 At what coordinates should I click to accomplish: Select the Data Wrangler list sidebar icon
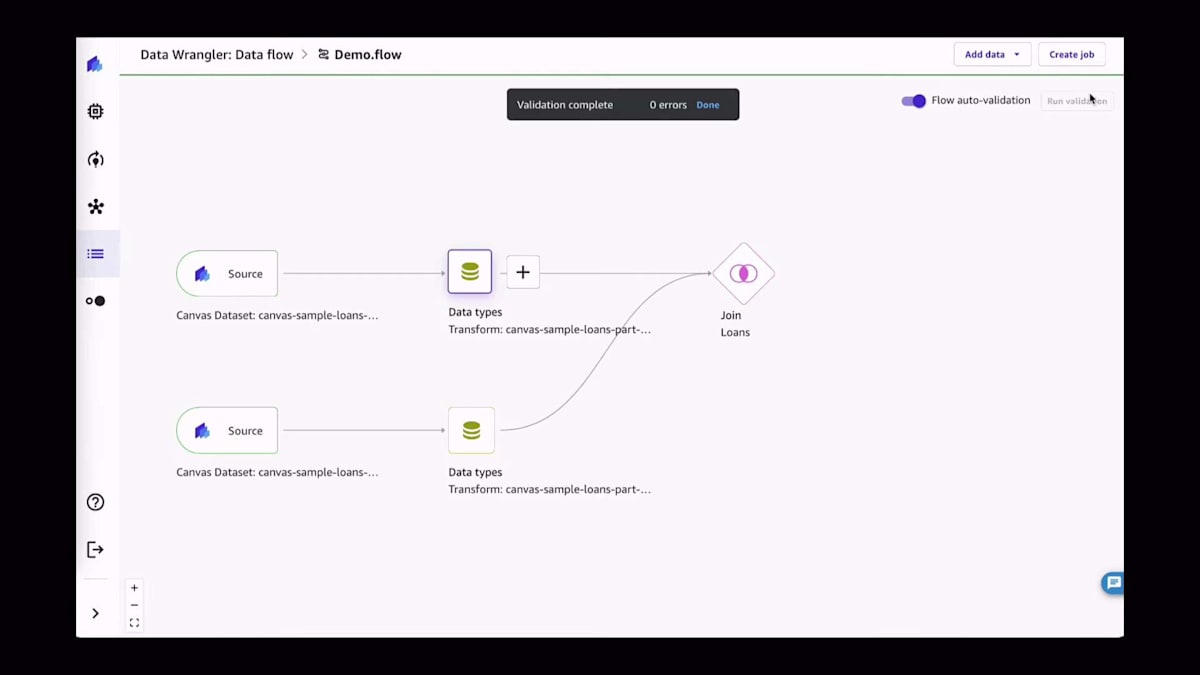click(x=95, y=254)
